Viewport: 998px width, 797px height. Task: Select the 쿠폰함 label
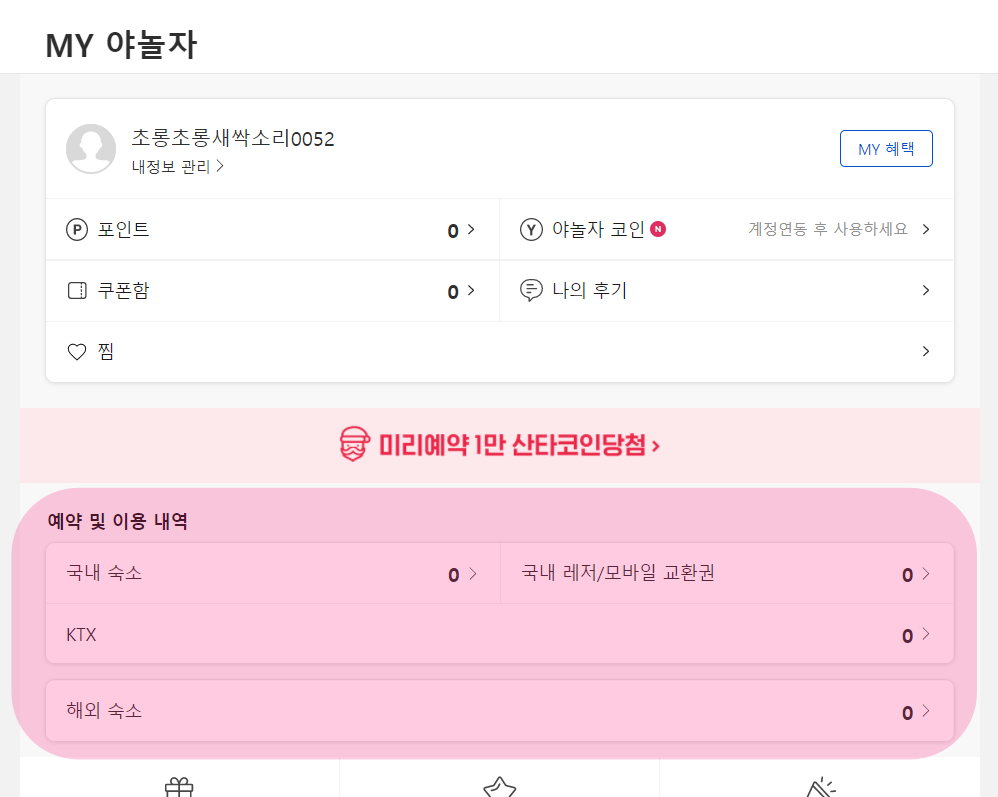pyautogui.click(x=123, y=291)
